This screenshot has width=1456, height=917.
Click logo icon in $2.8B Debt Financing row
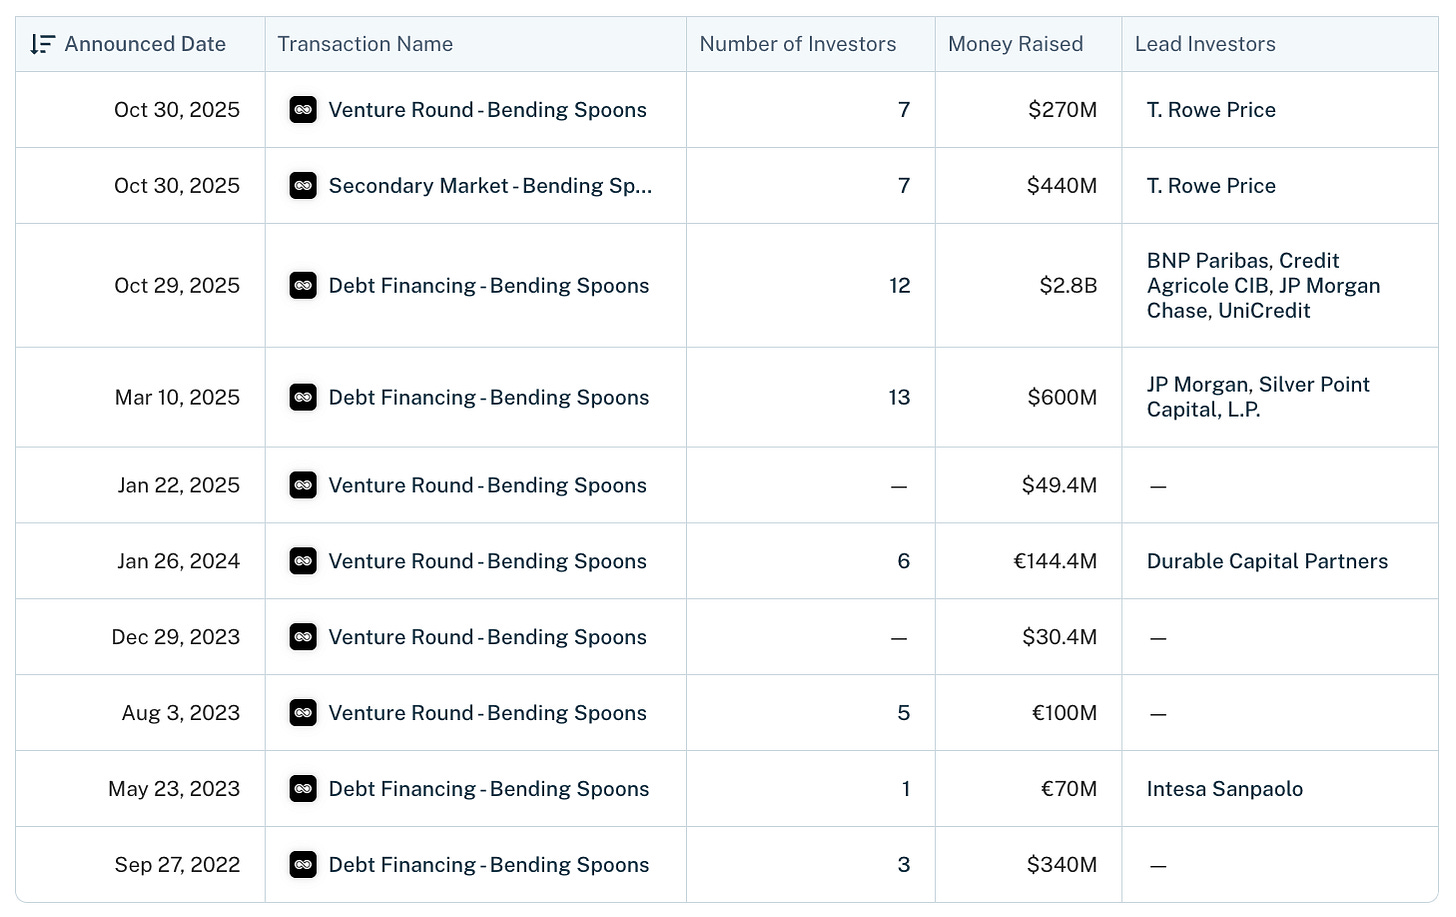click(x=303, y=286)
